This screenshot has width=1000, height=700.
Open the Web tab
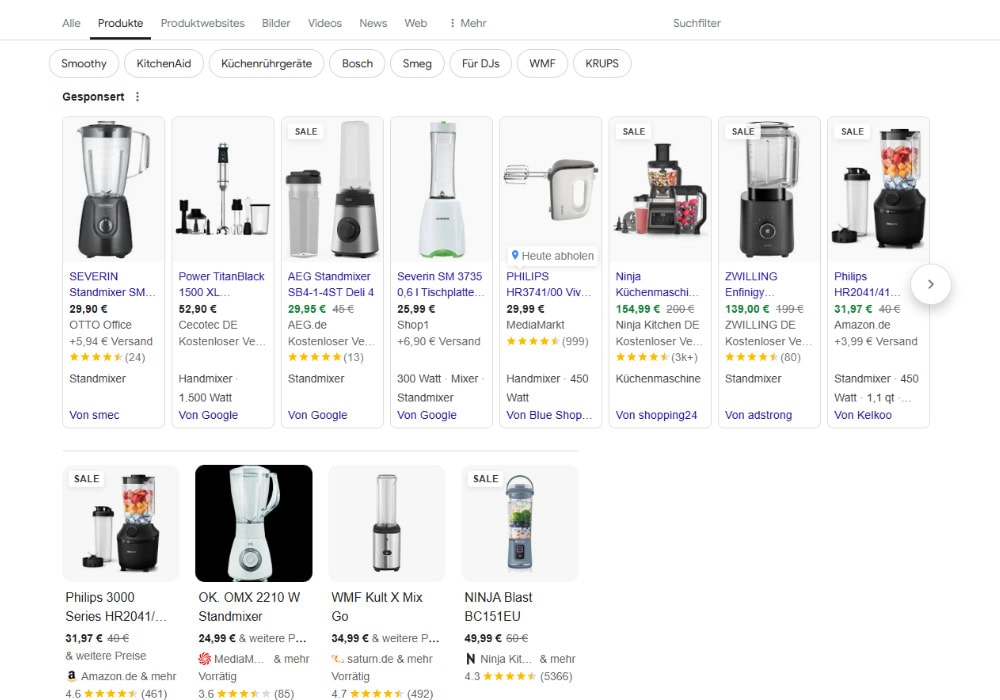[x=416, y=23]
